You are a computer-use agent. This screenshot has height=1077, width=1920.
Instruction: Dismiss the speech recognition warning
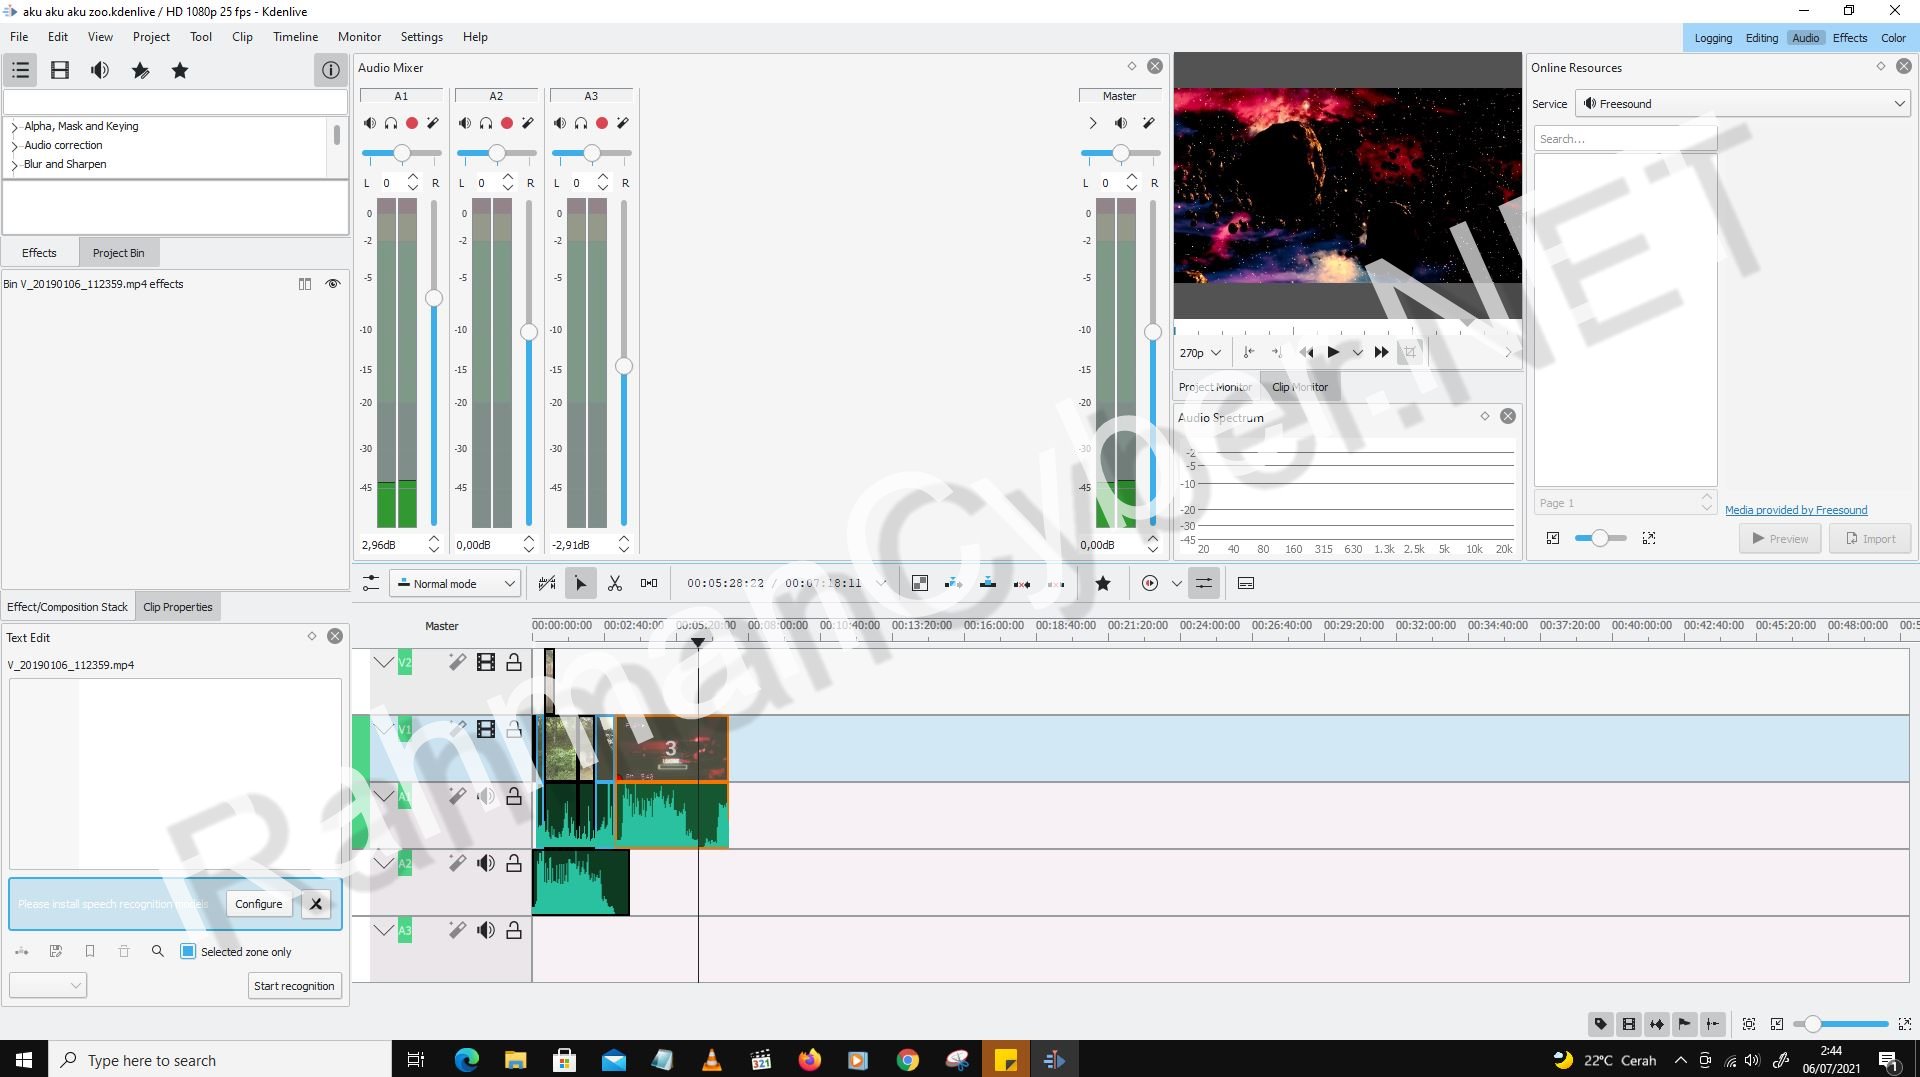pos(316,904)
